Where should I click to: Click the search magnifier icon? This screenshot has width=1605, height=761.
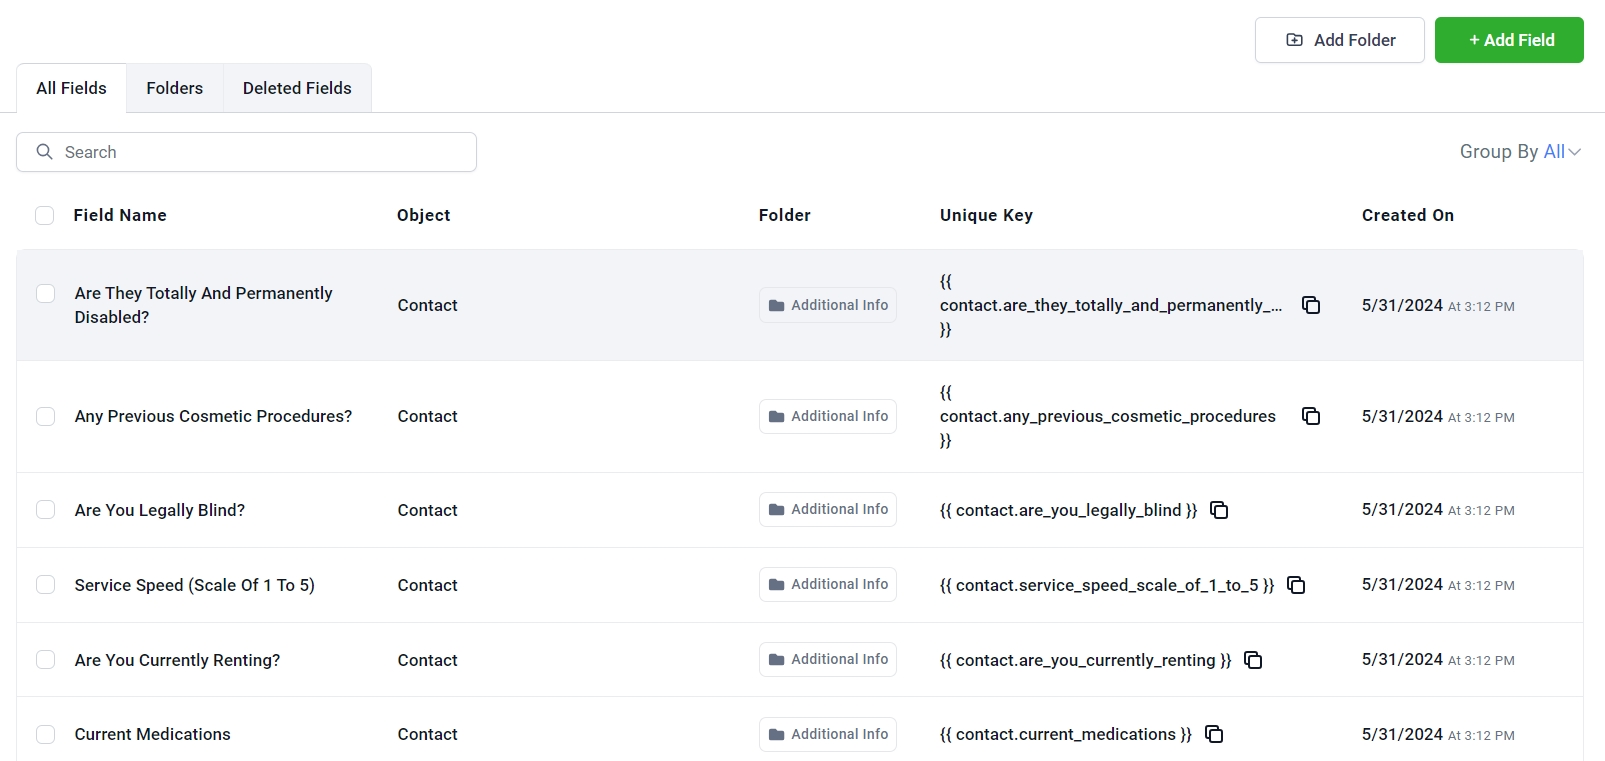pos(44,152)
